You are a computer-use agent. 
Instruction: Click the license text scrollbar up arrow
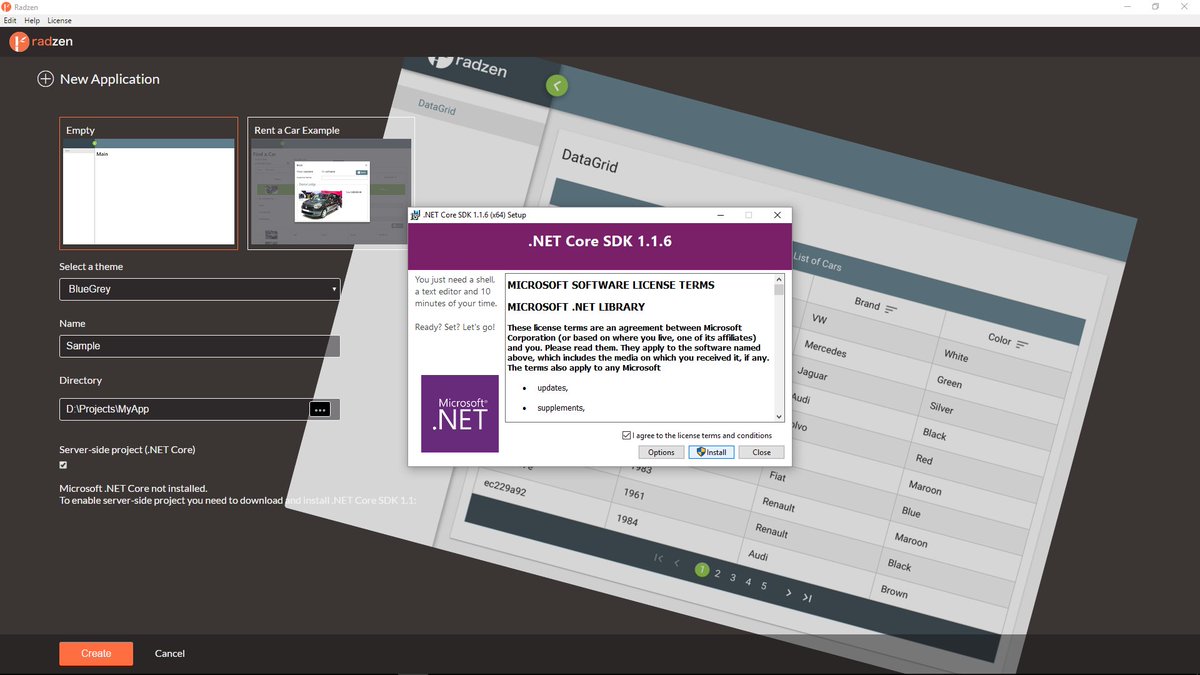tap(779, 278)
